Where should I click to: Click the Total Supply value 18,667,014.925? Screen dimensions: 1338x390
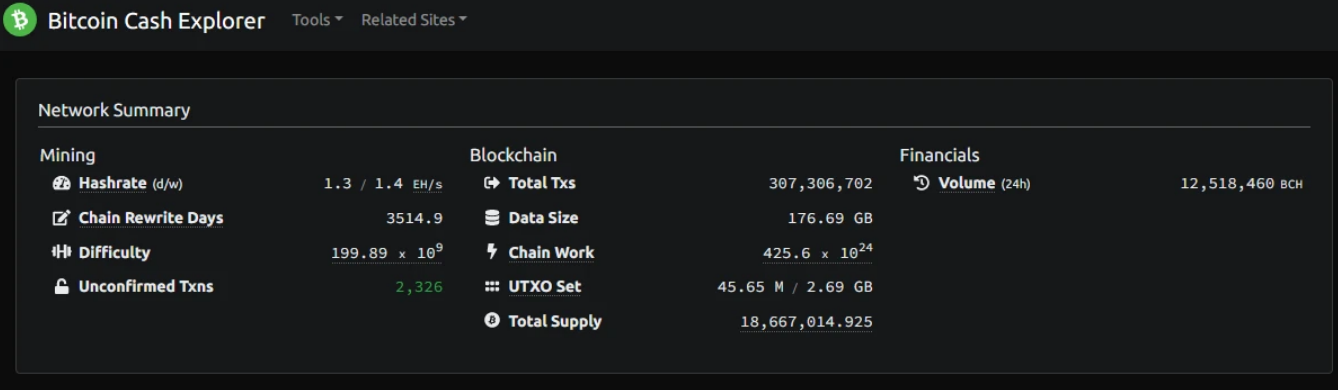pyautogui.click(x=806, y=322)
